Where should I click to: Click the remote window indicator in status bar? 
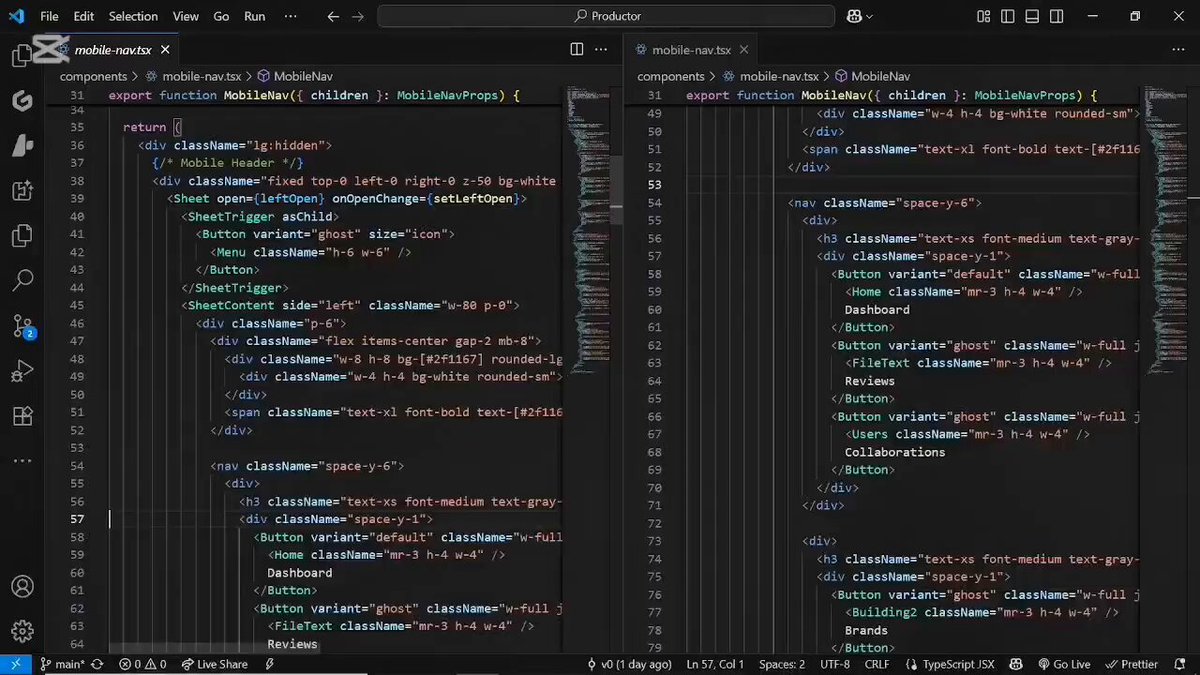tap(15, 664)
